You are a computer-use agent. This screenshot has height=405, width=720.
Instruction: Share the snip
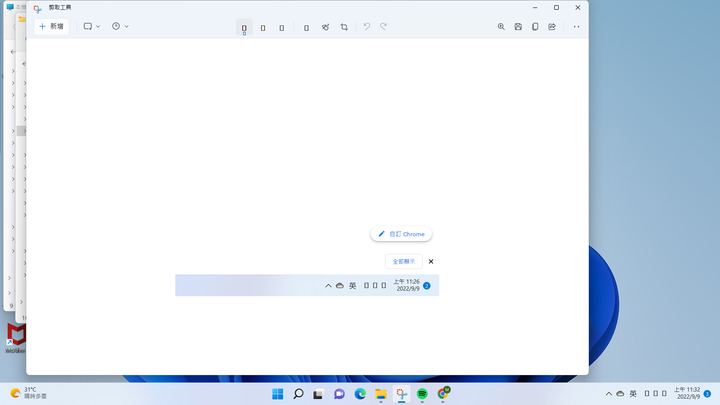[552, 27]
